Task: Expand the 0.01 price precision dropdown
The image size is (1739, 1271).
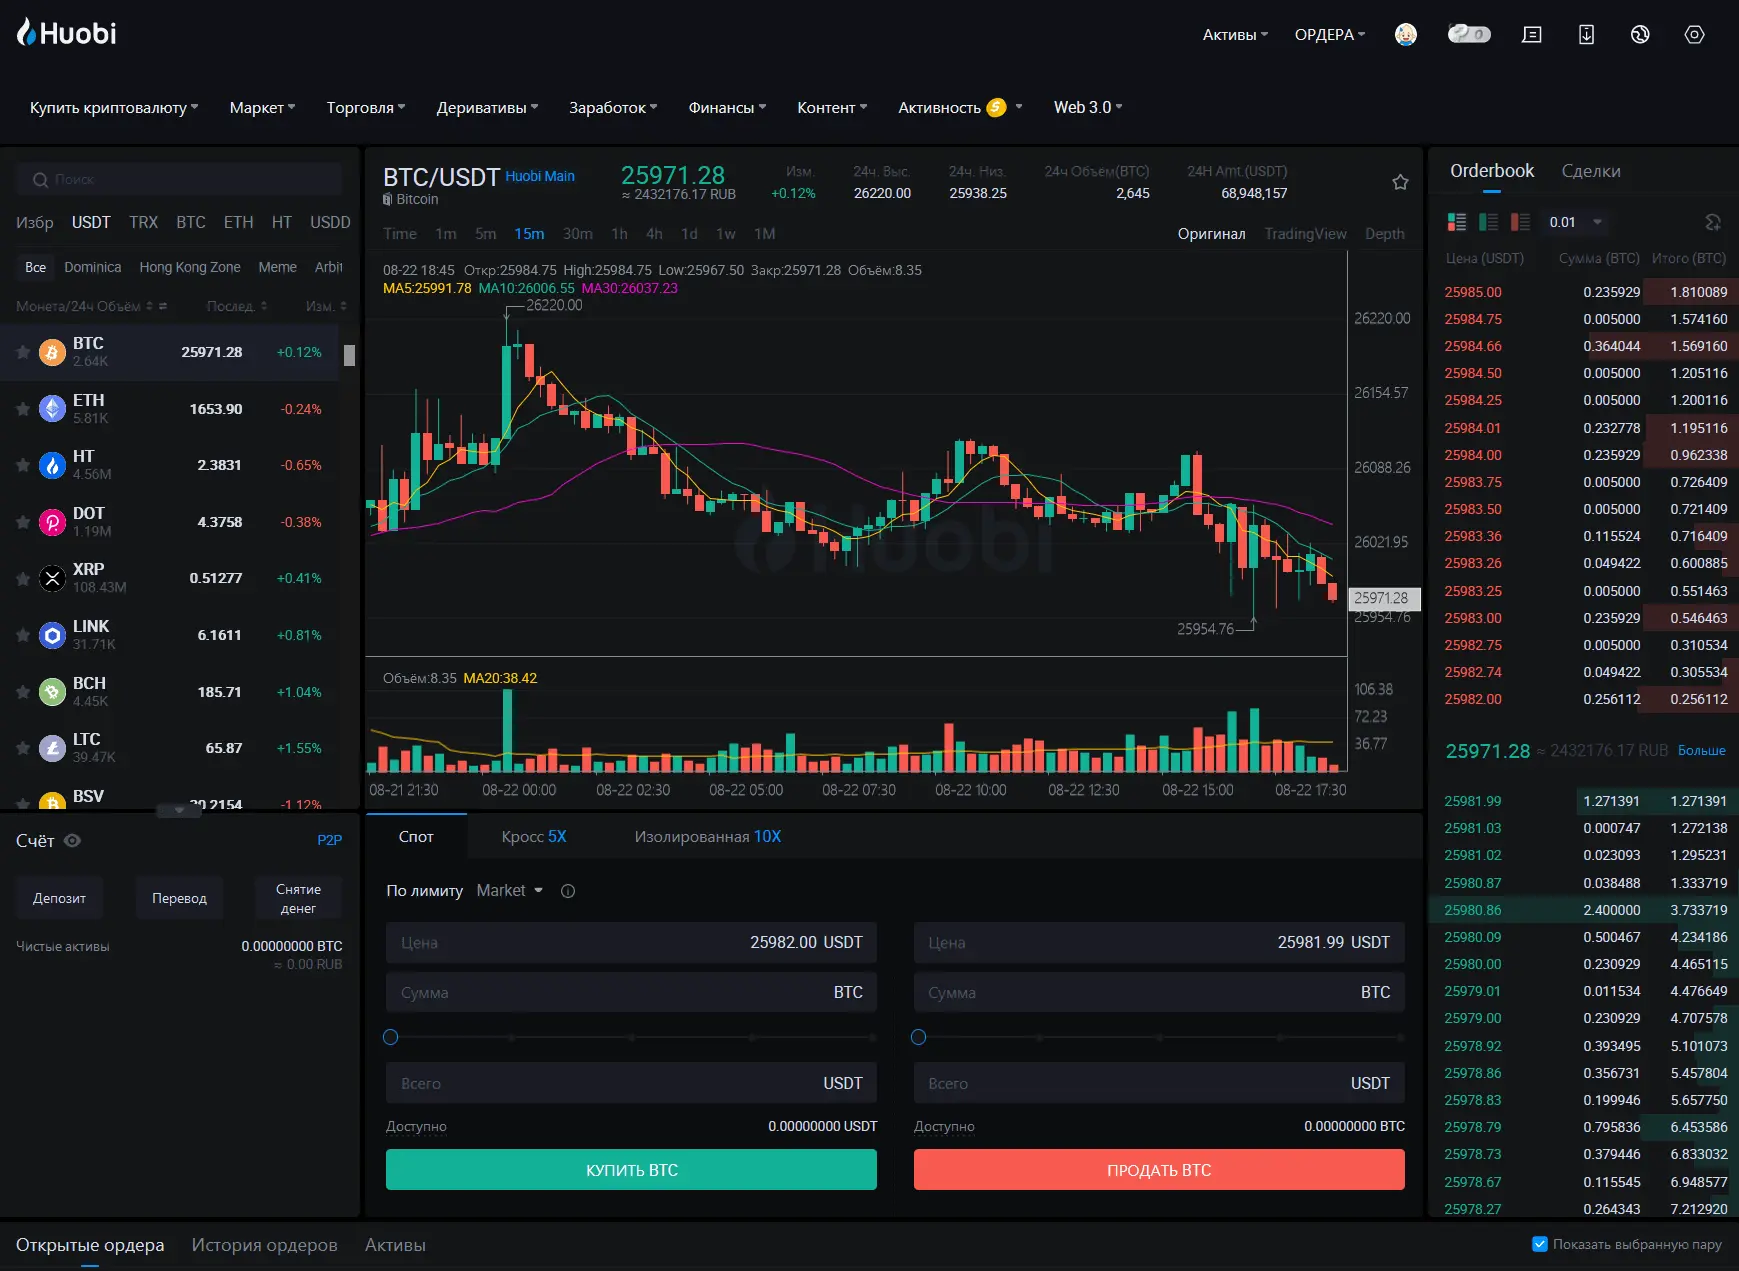Action: point(1576,222)
